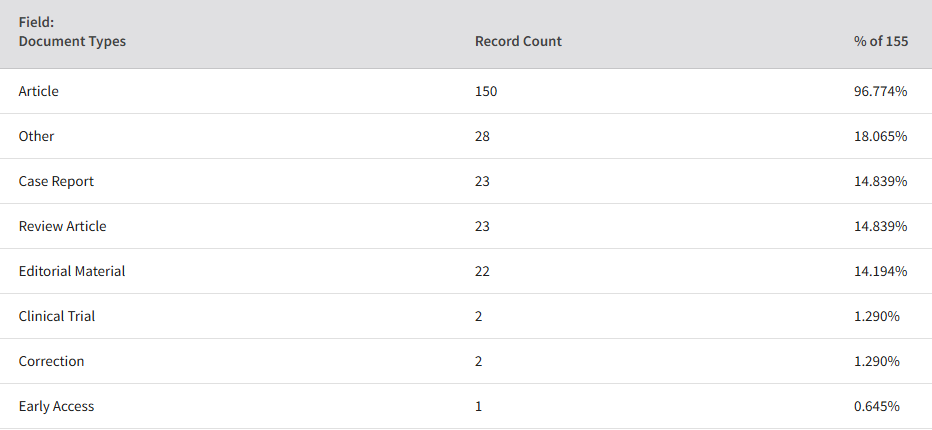The width and height of the screenshot is (932, 430).
Task: Select the Correction entry
Action: pos(51,361)
